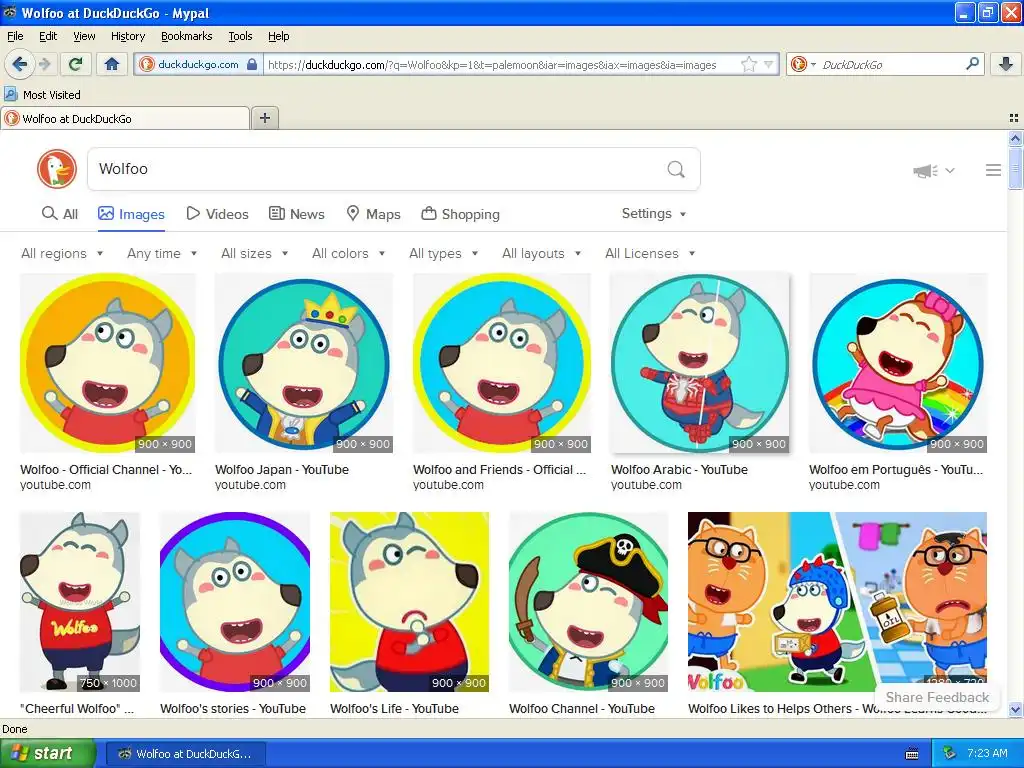Open Wolfoo's Life yellow thumbnail
Viewport: 1024px width, 768px height.
pyautogui.click(x=409, y=602)
